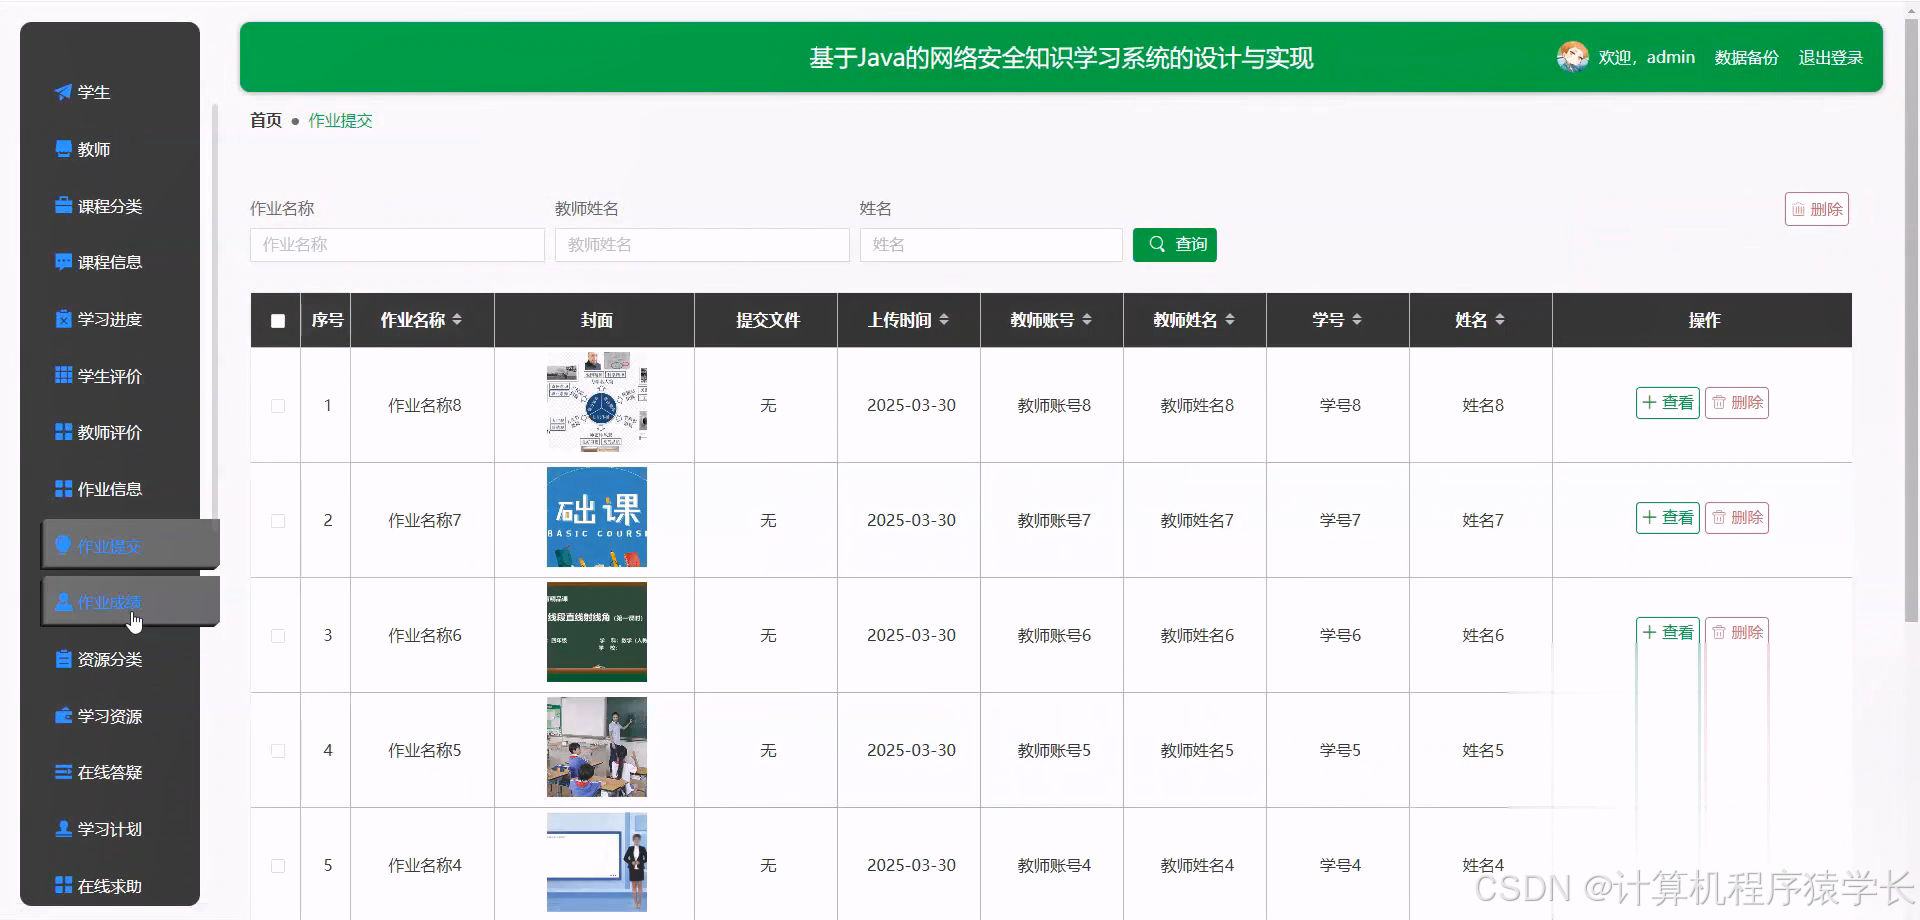Click the 退出登录 link
1920x920 pixels.
tap(1831, 57)
